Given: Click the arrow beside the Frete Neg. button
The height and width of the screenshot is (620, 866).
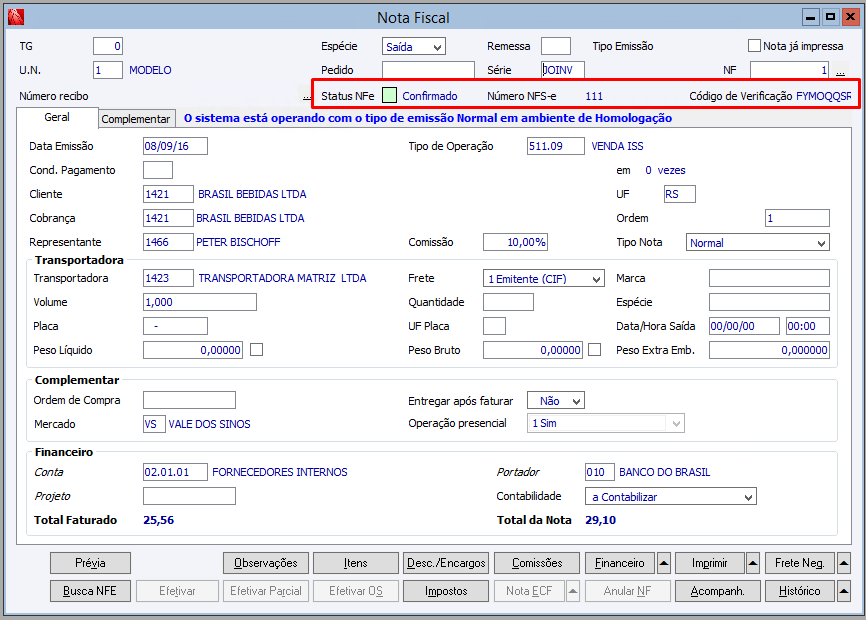Looking at the screenshot, I should [x=843, y=563].
